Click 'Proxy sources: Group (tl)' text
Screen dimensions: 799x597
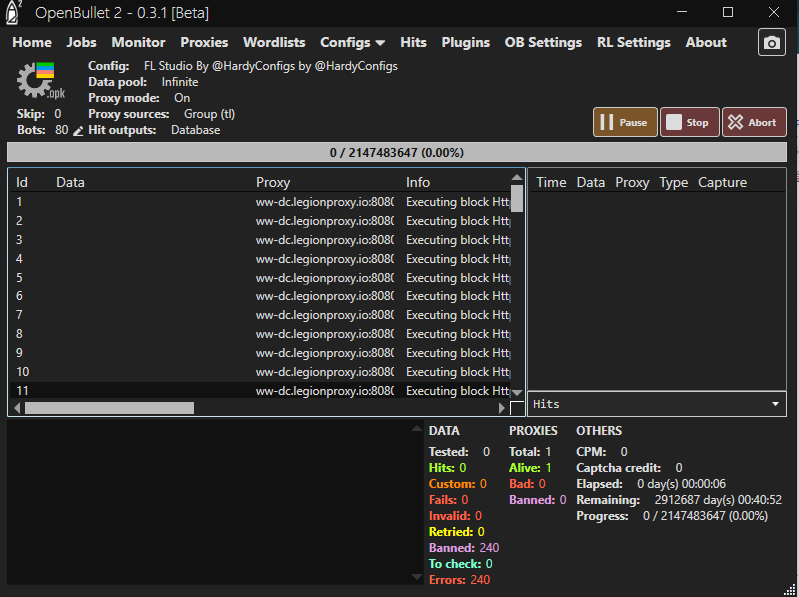click(162, 114)
